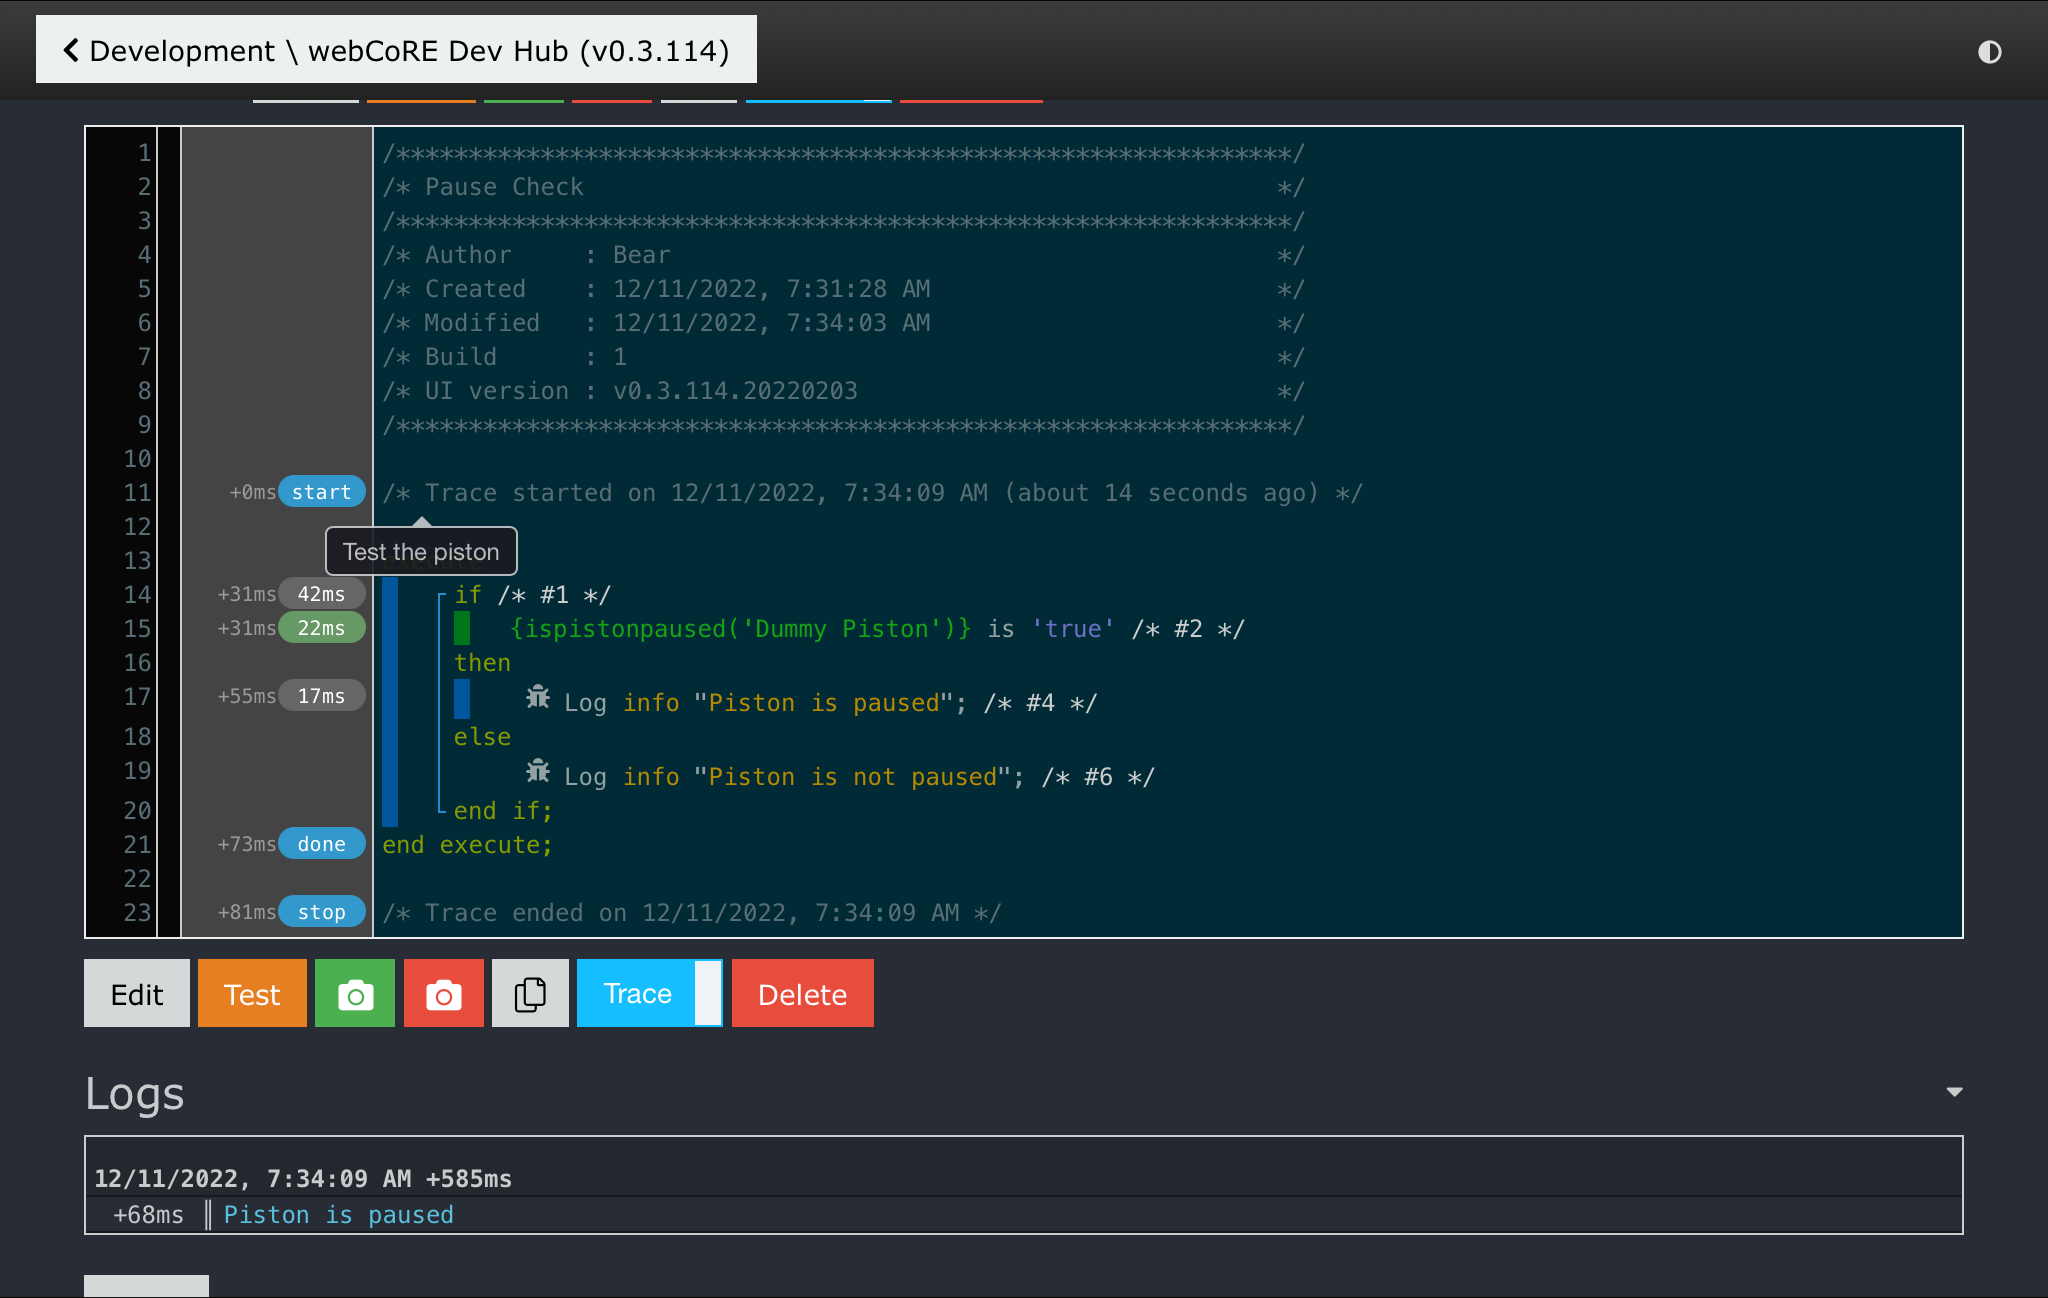
Task: Toggle the white switch on Trace button
Action: 708,993
